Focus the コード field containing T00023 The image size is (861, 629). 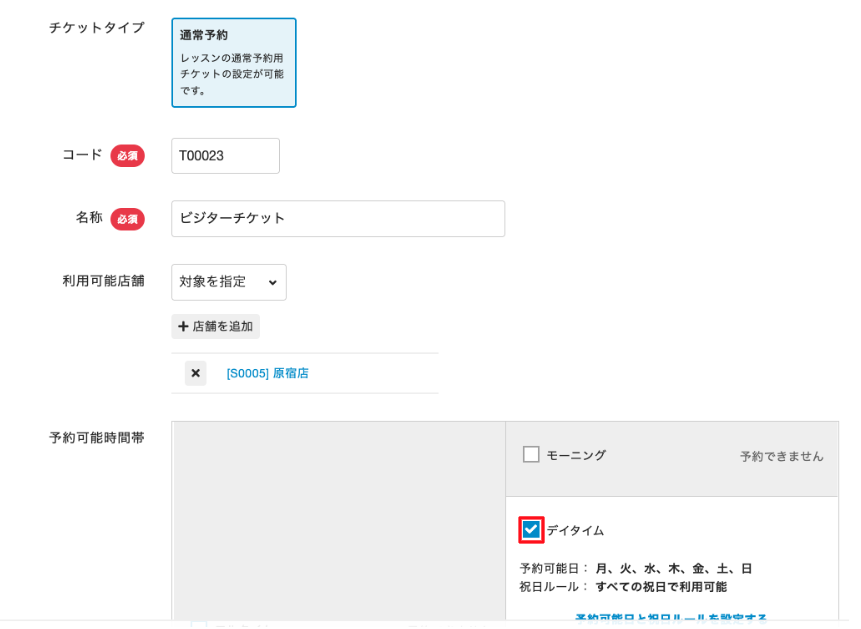(x=225, y=156)
